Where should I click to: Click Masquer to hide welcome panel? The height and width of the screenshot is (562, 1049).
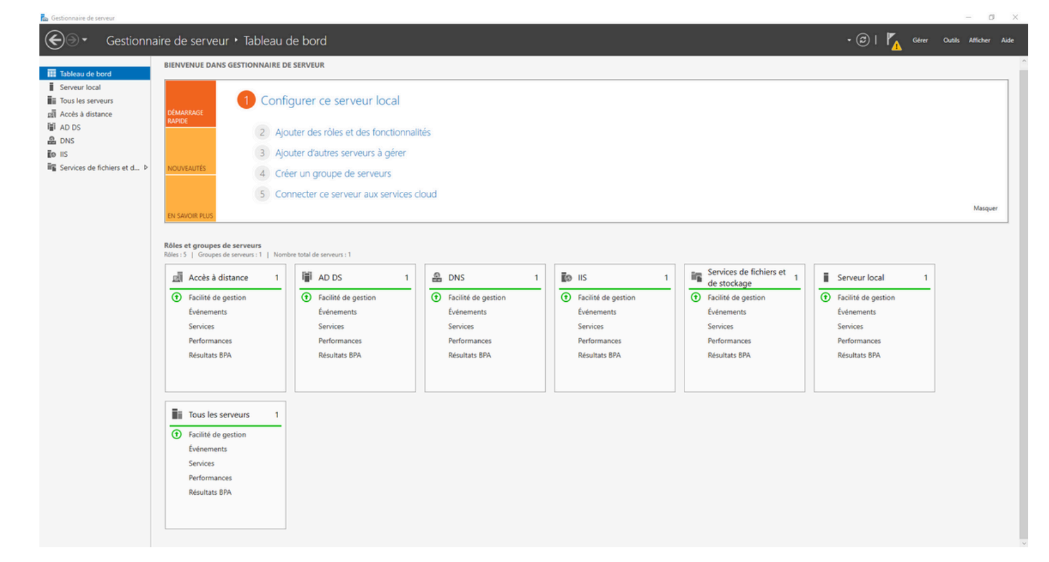[x=984, y=208]
